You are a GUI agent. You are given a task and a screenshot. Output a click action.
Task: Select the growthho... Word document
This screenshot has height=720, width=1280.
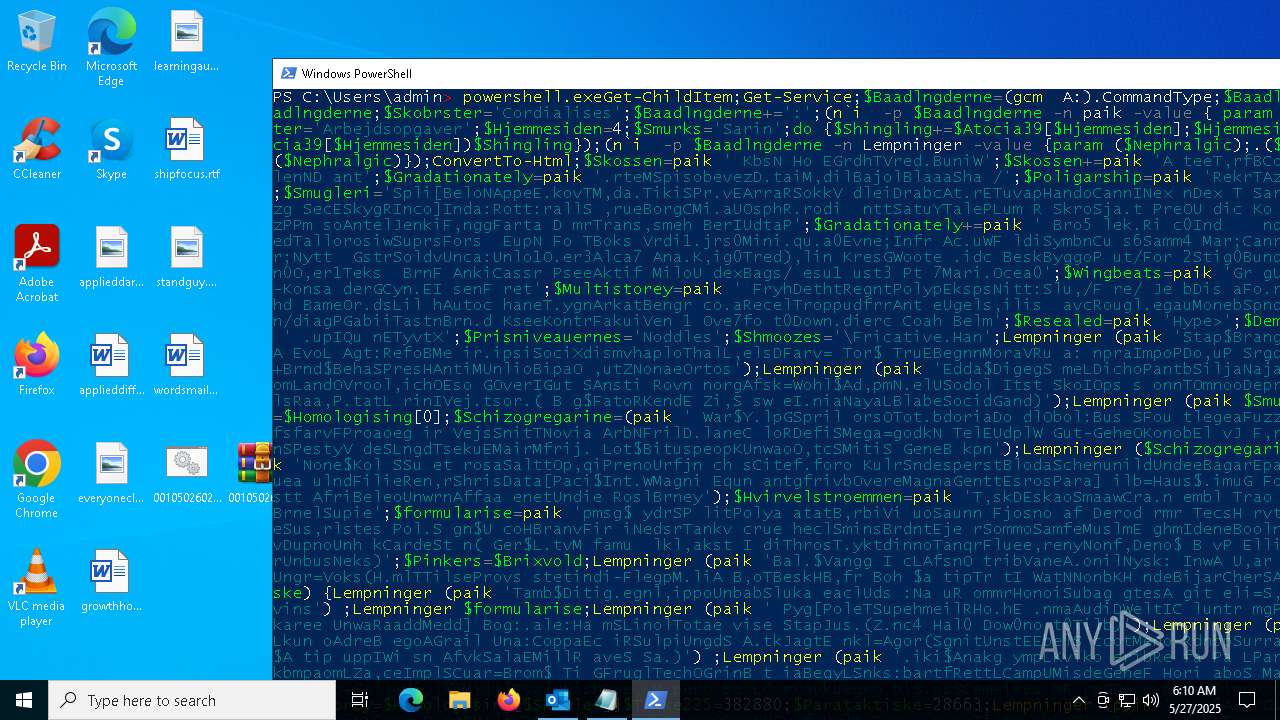pyautogui.click(x=111, y=582)
